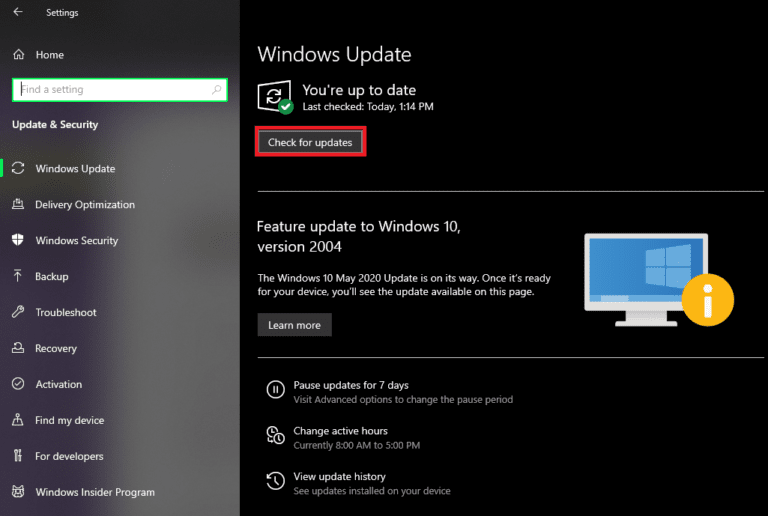Click the update history icon
The height and width of the screenshot is (516, 768).
pos(275,481)
